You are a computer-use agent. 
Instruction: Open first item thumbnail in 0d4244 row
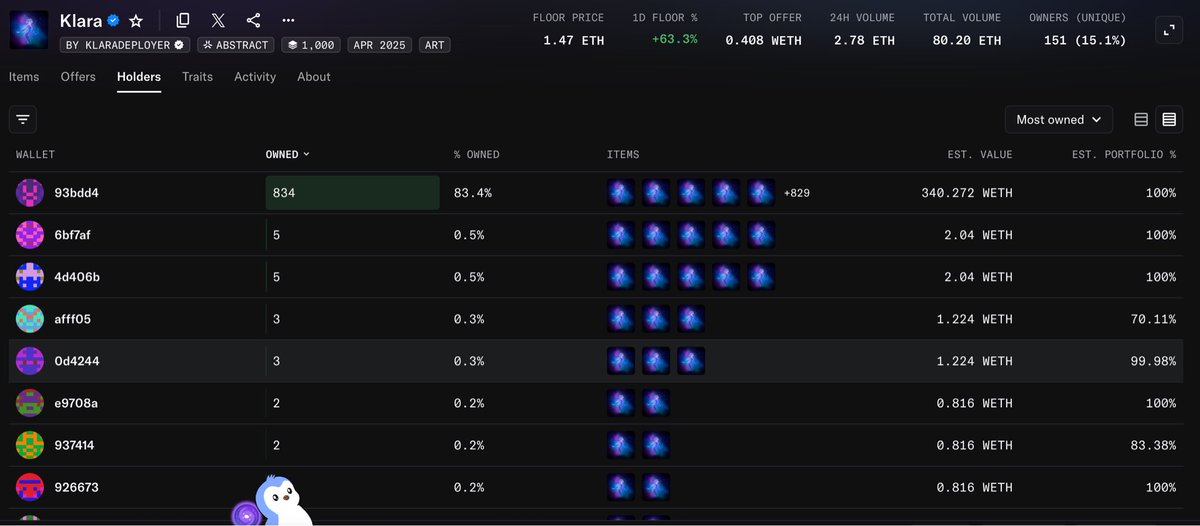tap(621, 361)
